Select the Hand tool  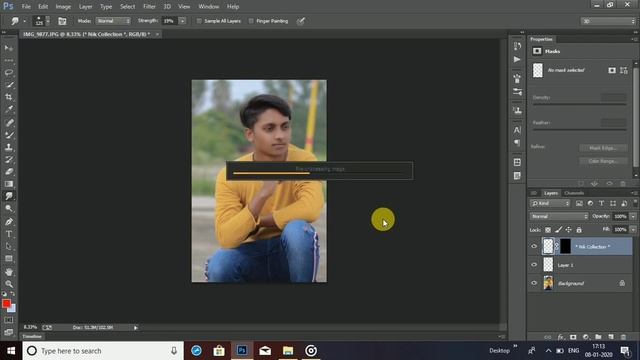9,272
